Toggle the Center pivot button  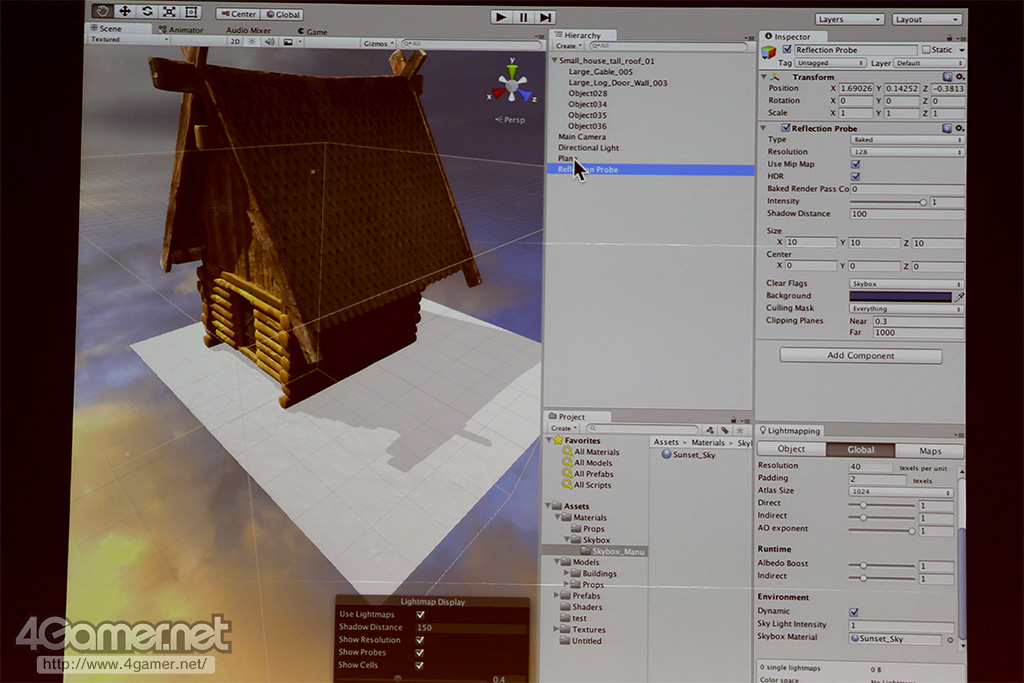[238, 14]
